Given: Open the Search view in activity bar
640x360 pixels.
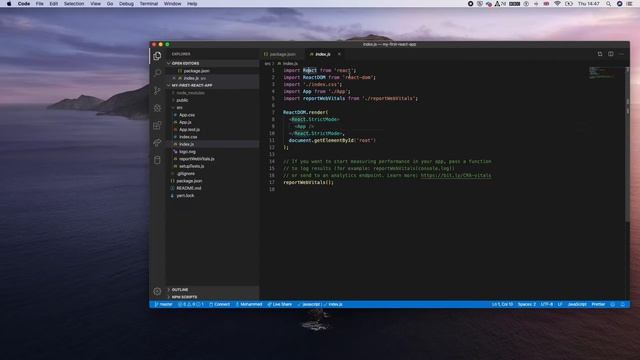Looking at the screenshot, I should [x=157, y=73].
